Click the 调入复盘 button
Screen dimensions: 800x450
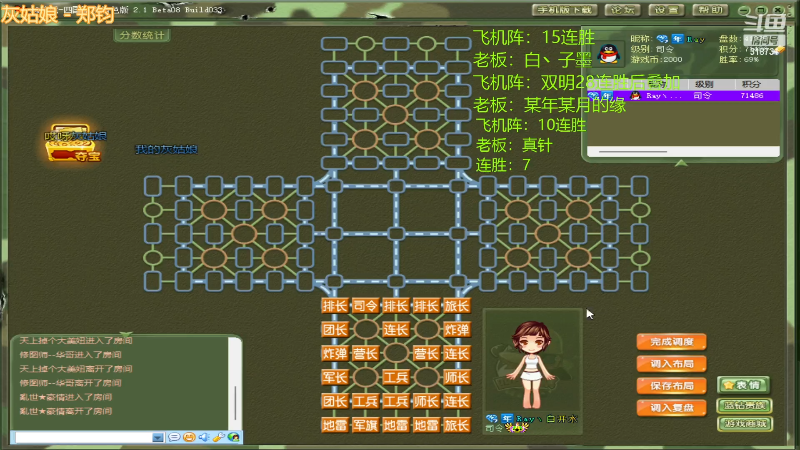pyautogui.click(x=671, y=408)
